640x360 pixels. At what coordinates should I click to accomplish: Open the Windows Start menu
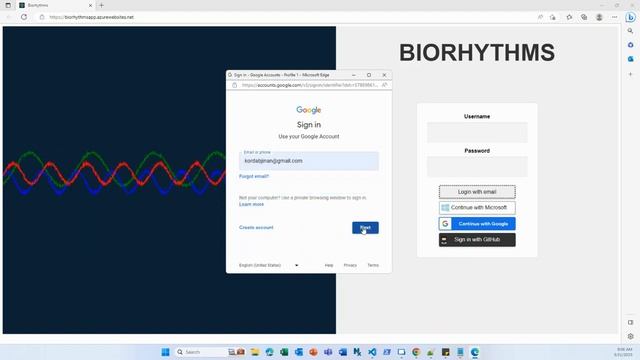click(165, 352)
